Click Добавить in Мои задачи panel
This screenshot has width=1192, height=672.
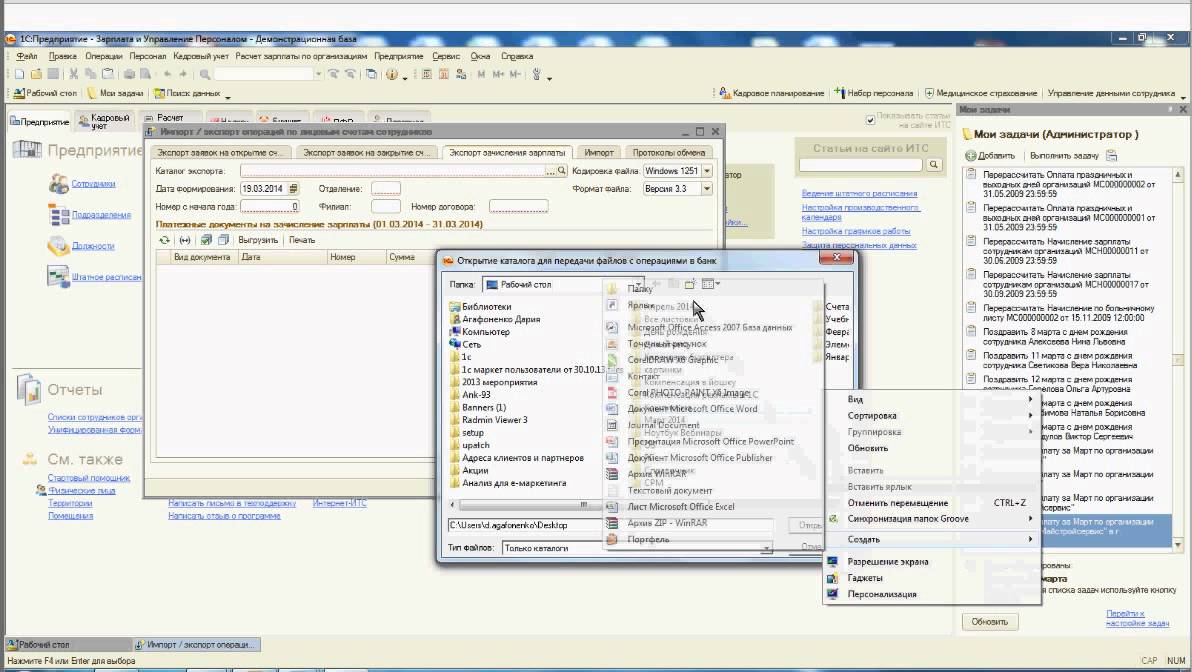991,156
